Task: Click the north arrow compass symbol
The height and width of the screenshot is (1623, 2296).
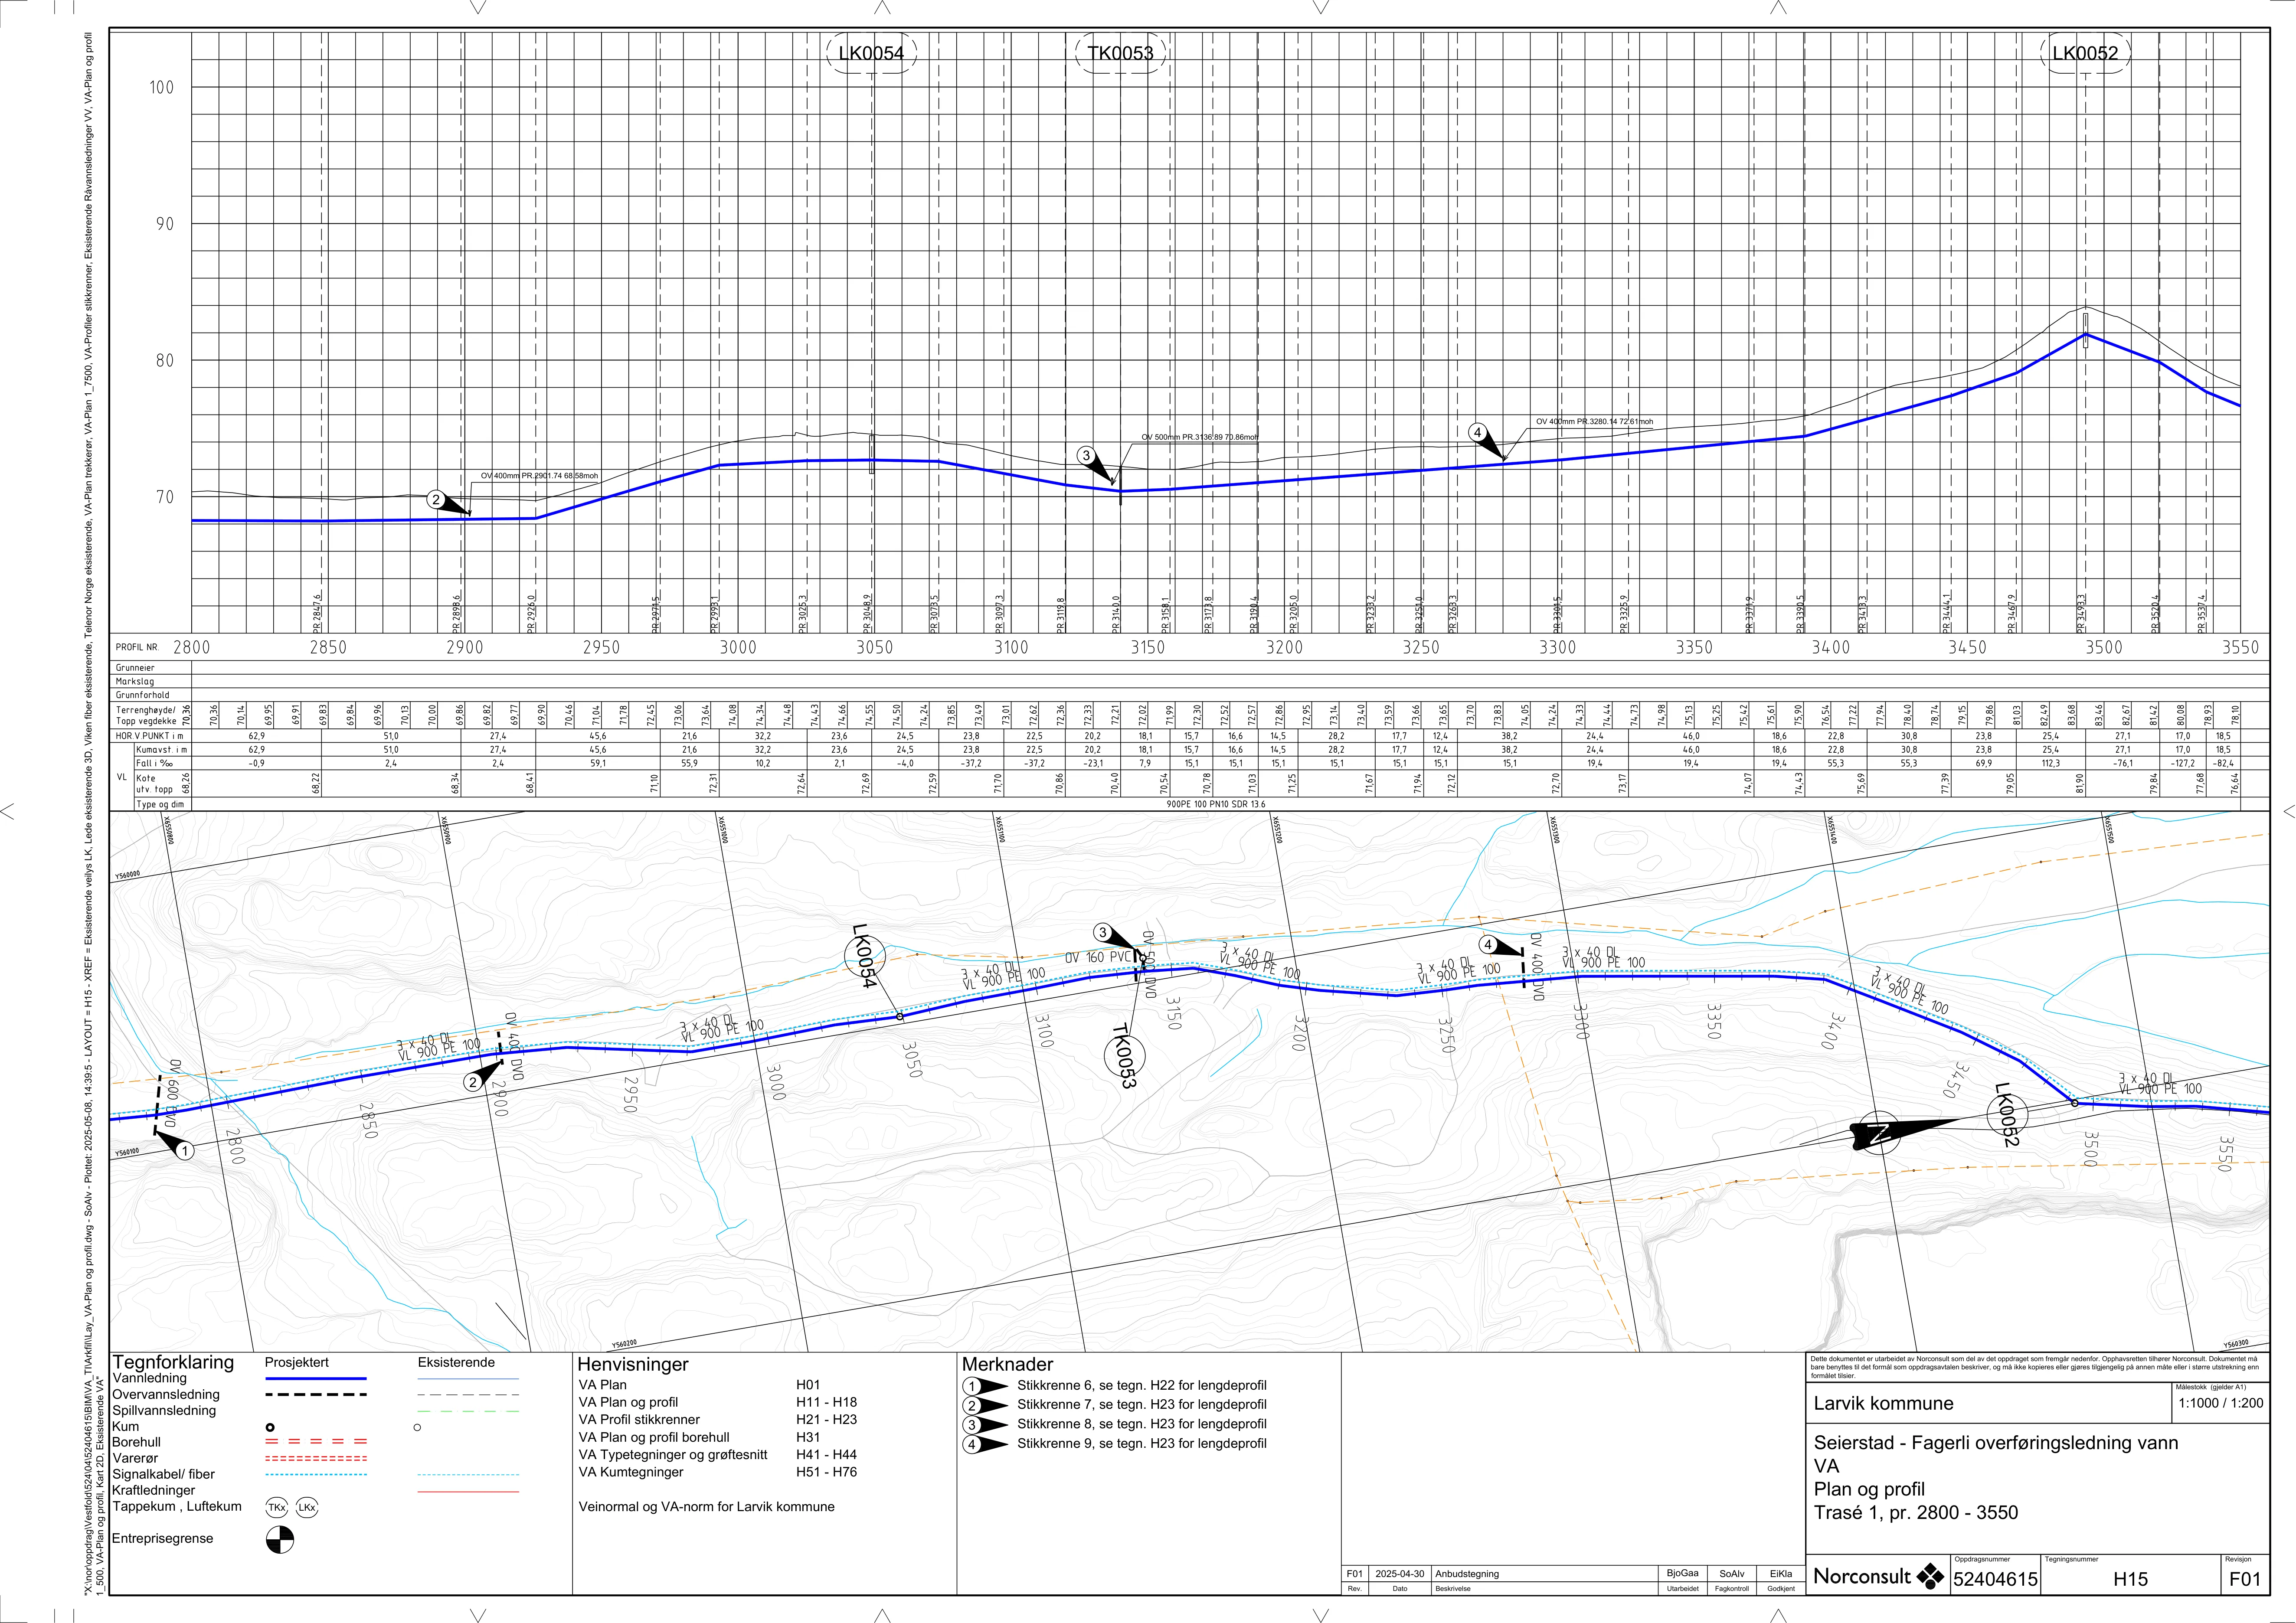Action: coord(1880,1133)
